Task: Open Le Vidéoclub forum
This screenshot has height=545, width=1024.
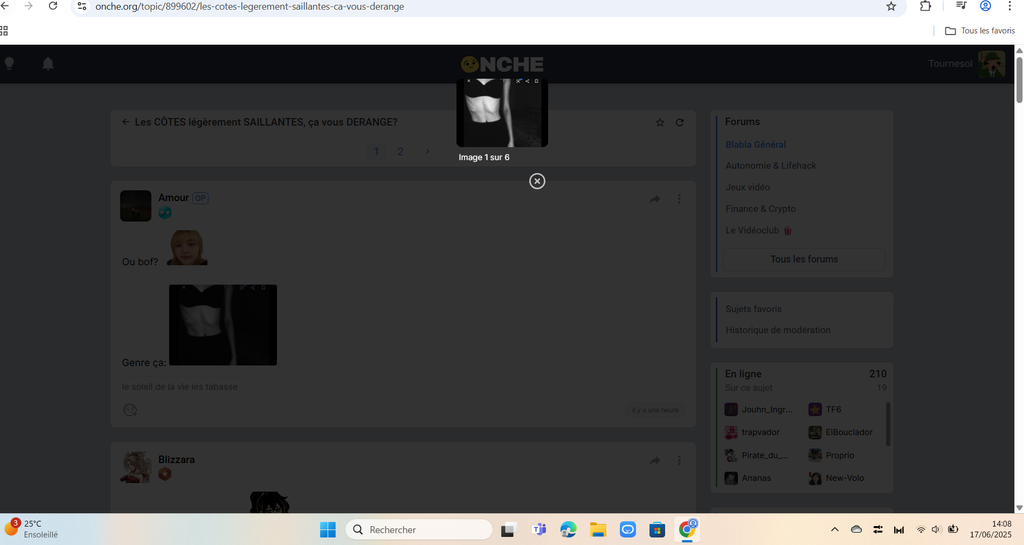Action: (758, 230)
